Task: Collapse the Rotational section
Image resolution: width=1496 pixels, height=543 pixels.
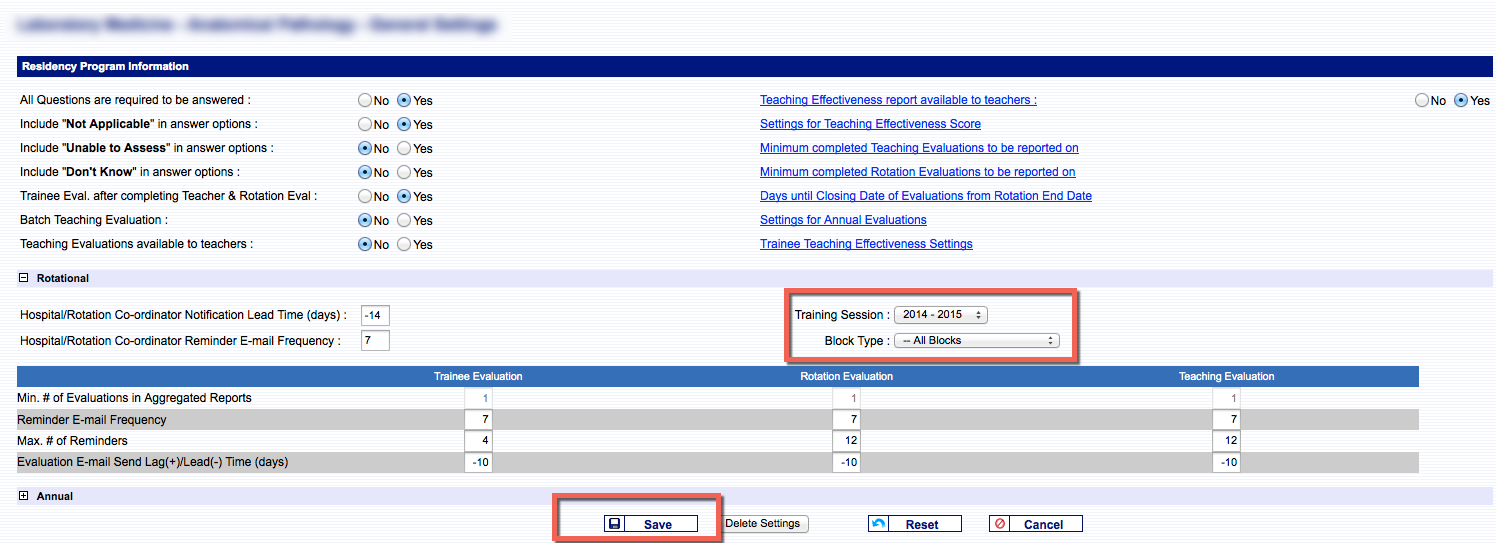Action: click(x=24, y=278)
